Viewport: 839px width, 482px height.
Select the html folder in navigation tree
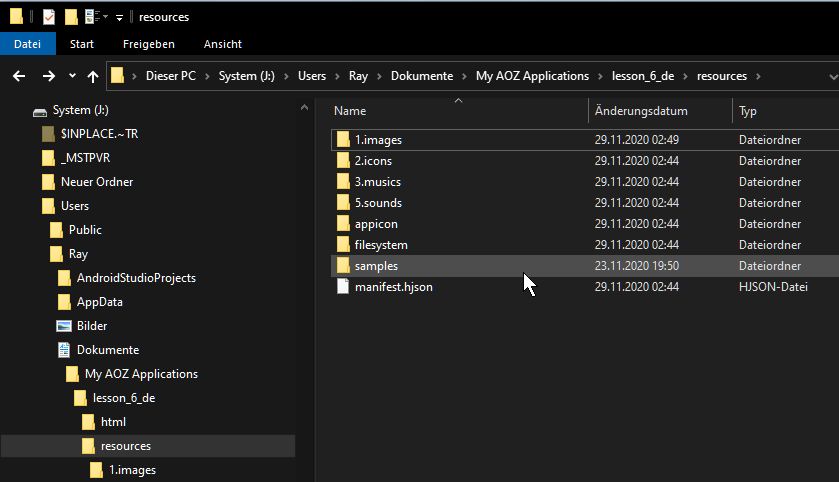tap(113, 422)
